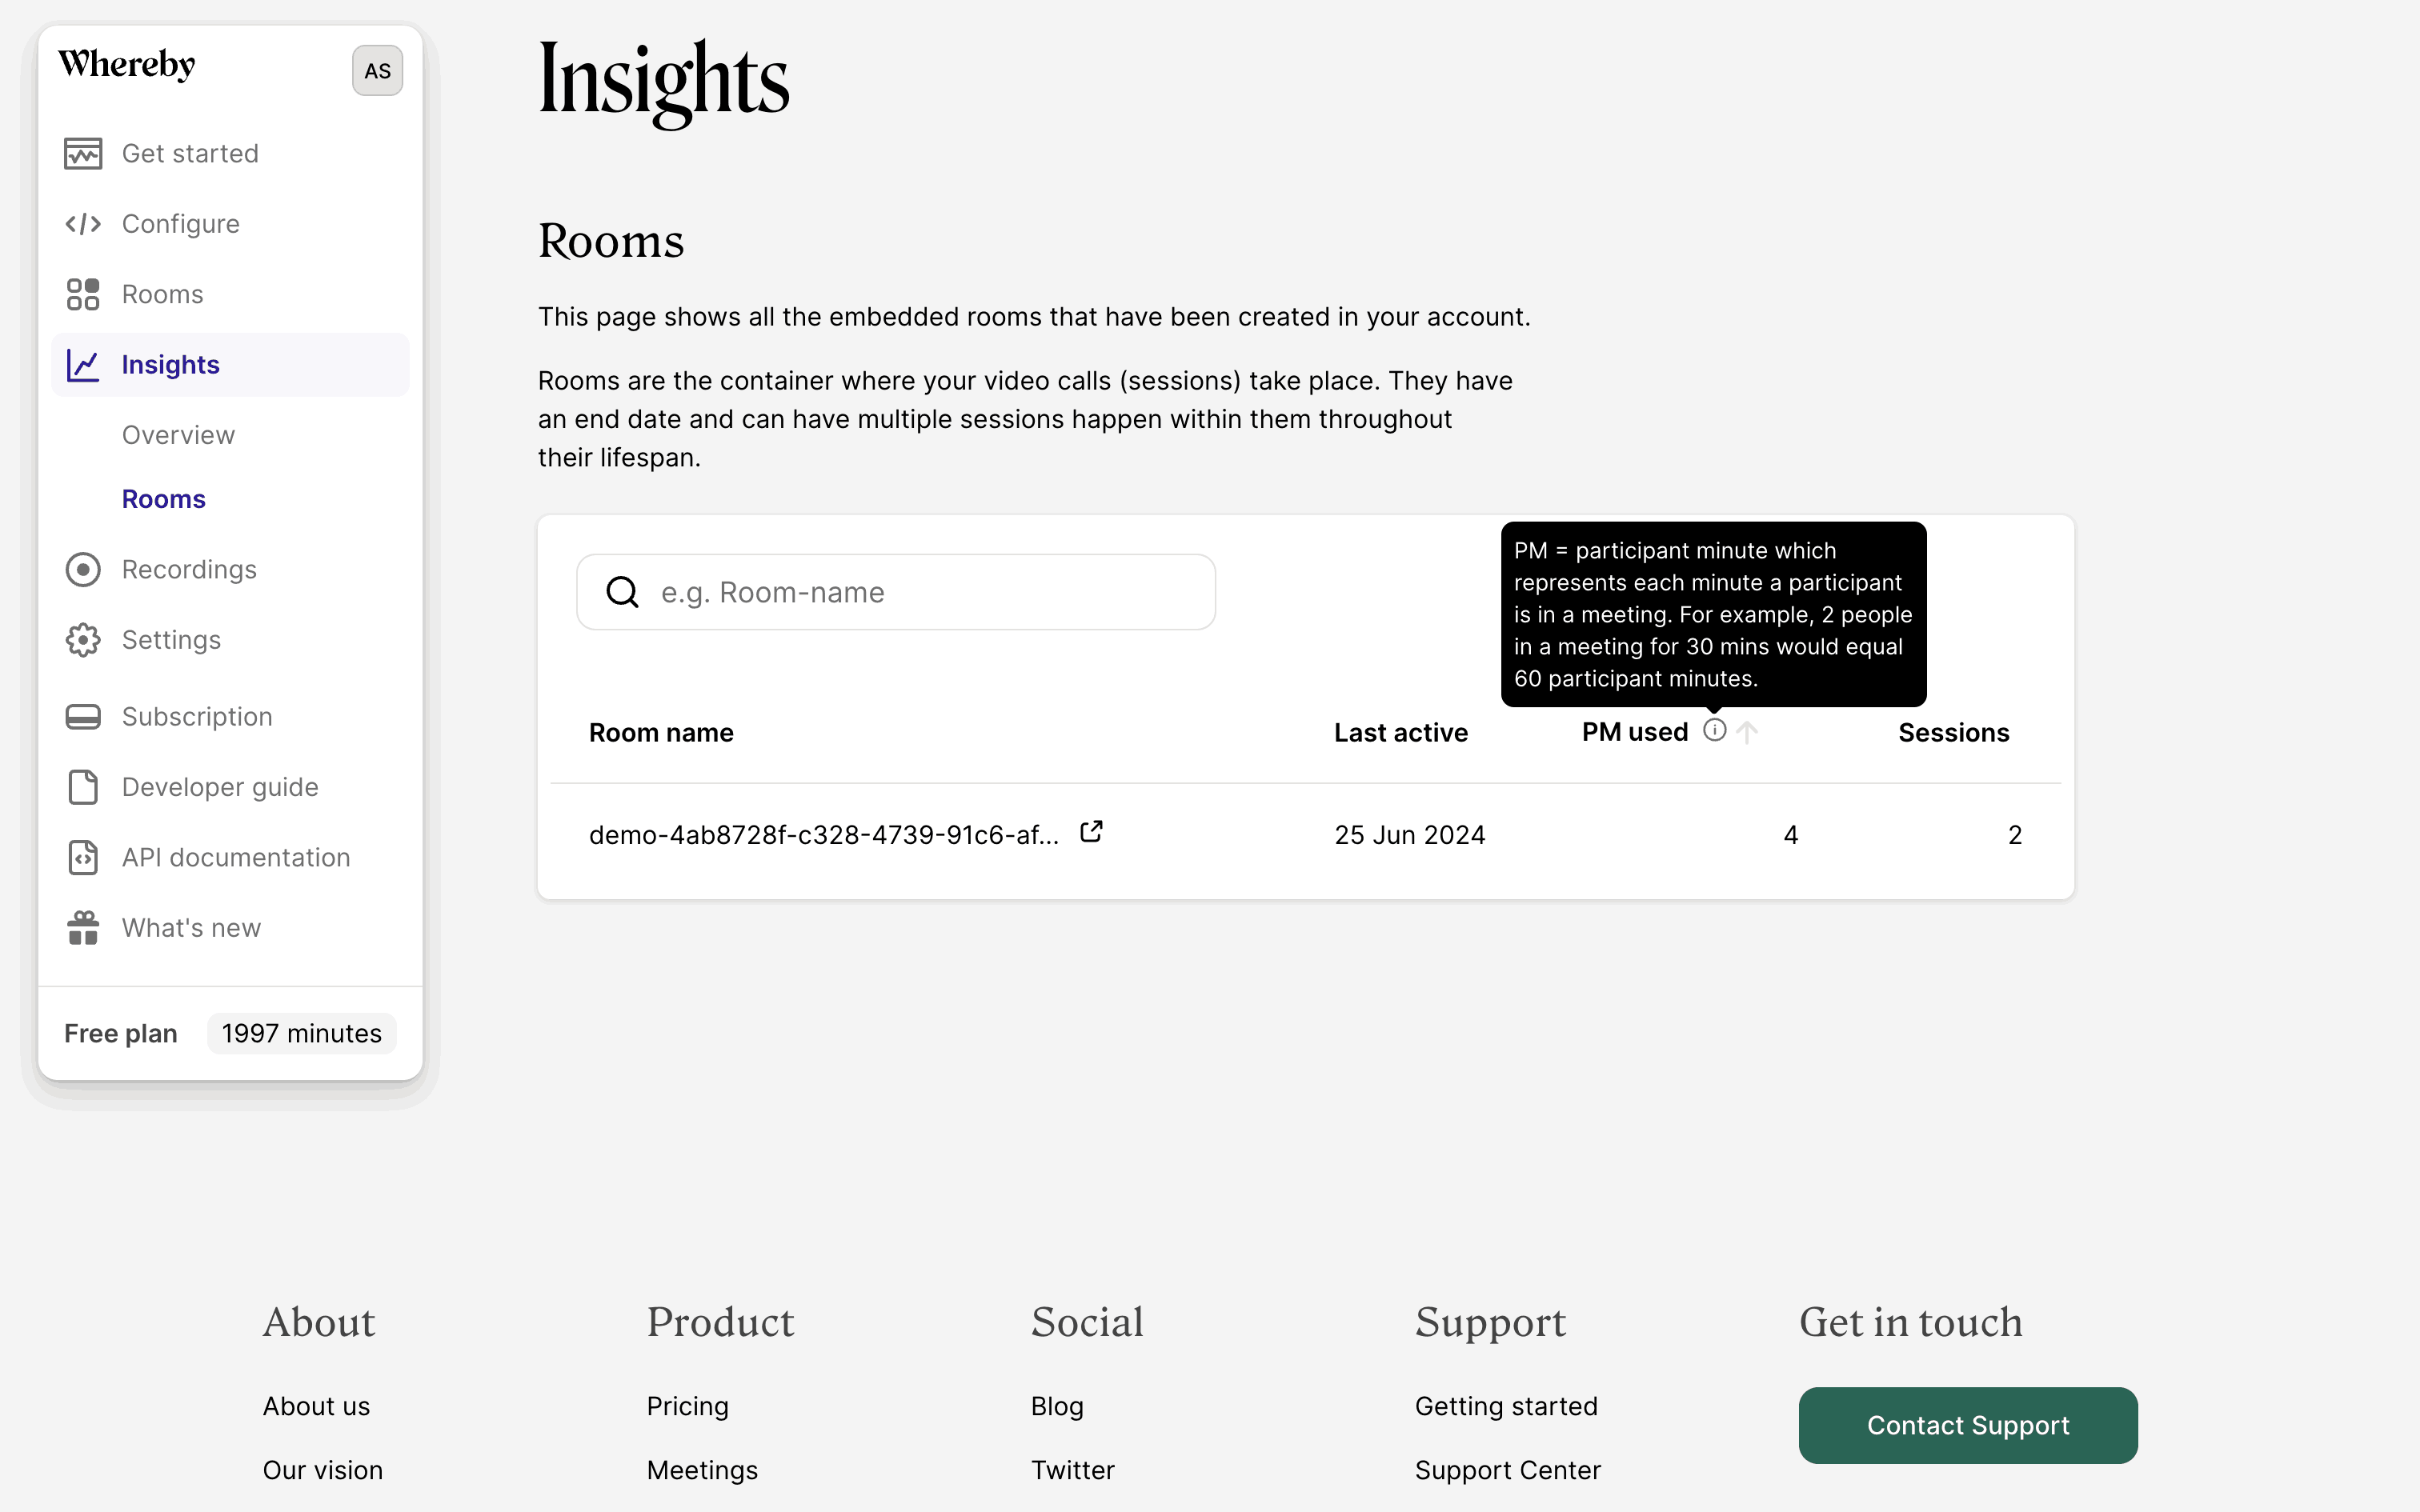Open demo room via external link icon
This screenshot has width=2420, height=1512.
[x=1092, y=831]
